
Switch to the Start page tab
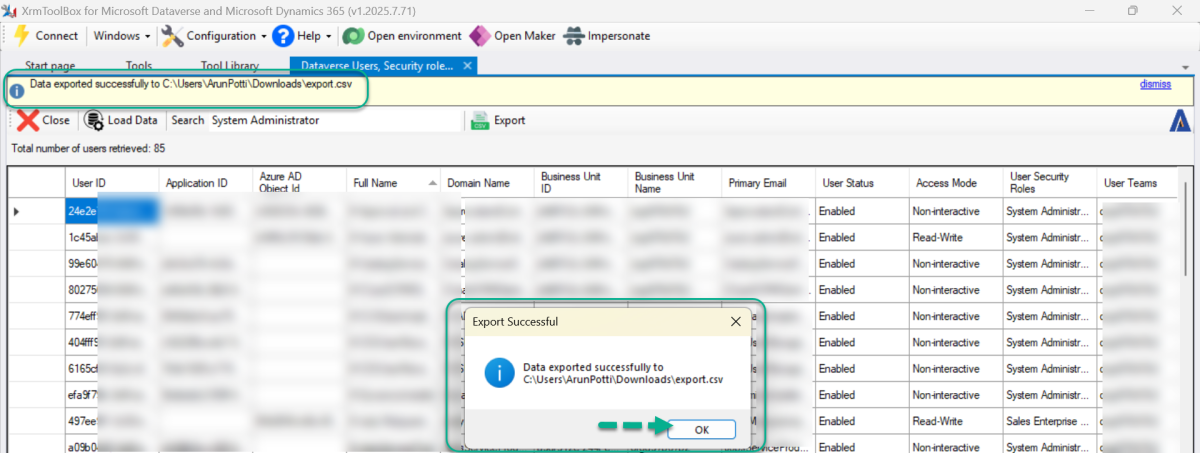(50, 66)
